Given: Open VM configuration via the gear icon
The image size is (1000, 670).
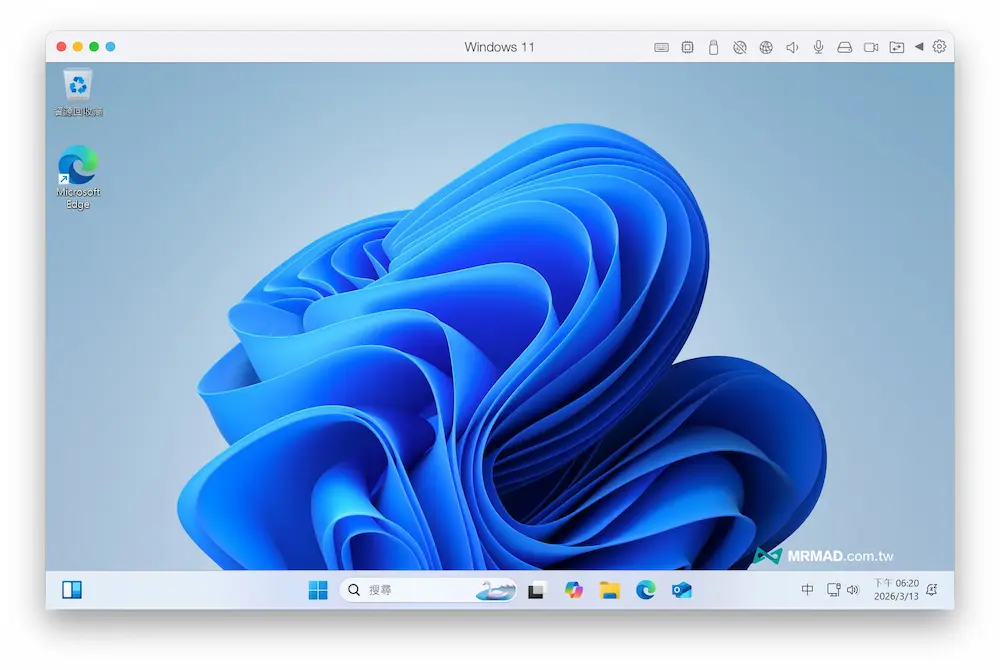Looking at the screenshot, I should tap(938, 46).
